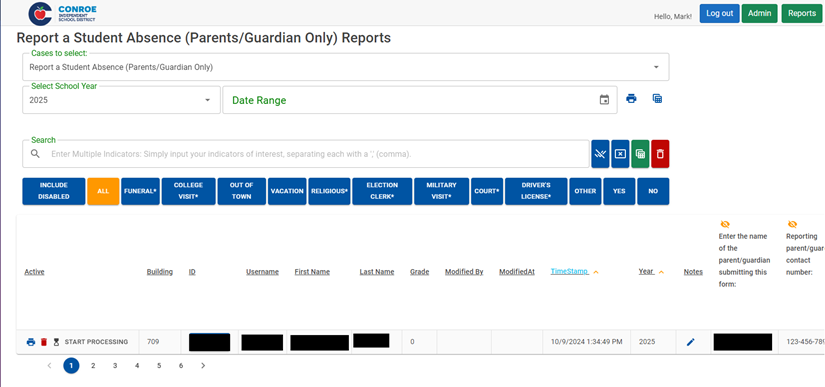Open the calendar picker in Date Range
The image size is (825, 387).
(x=605, y=99)
